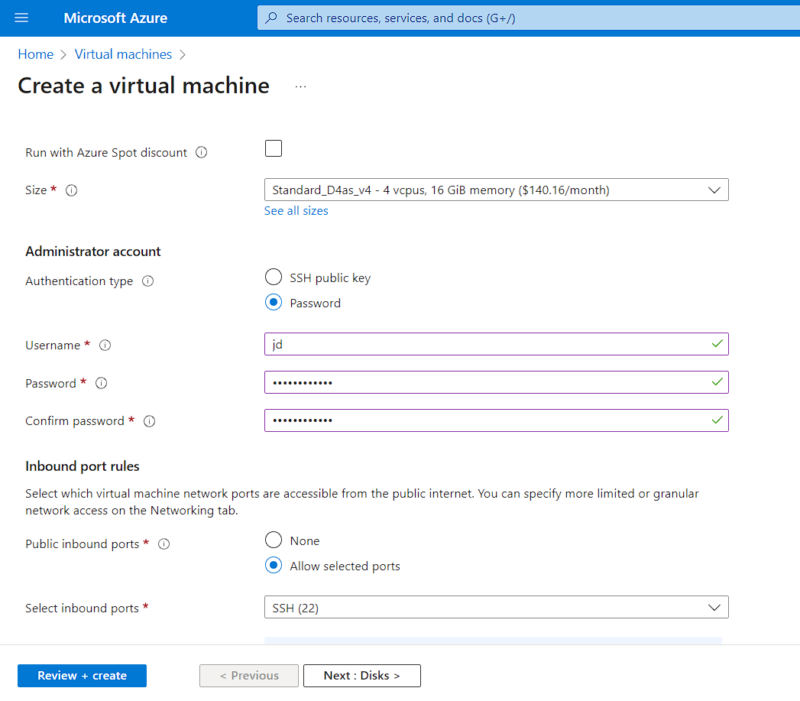Open Virtual machines from breadcrumb
Viewport: 800px width, 701px height.
pyautogui.click(x=123, y=54)
